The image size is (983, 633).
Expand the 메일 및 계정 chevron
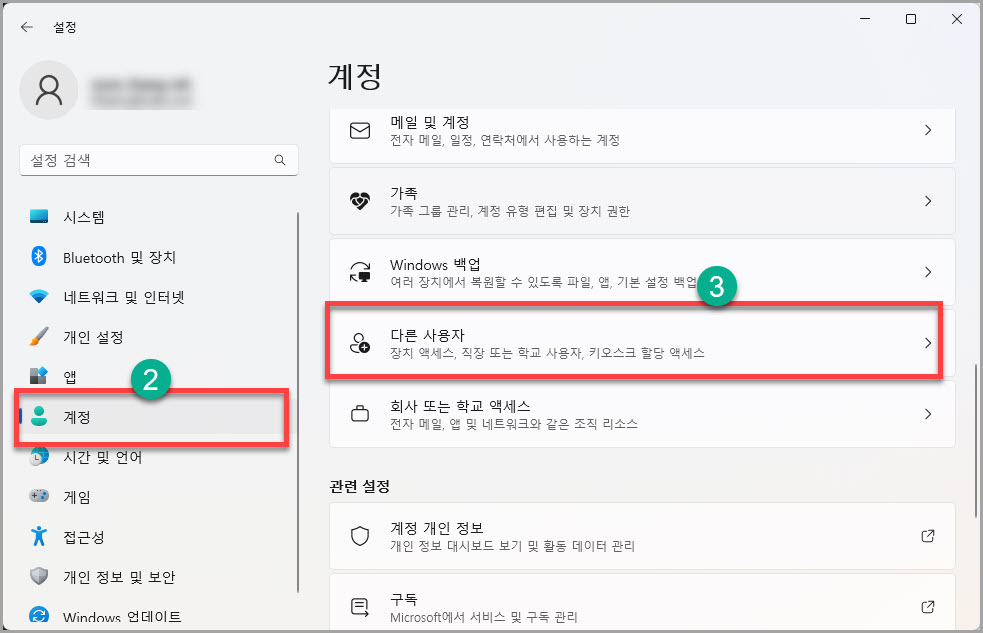pos(927,131)
